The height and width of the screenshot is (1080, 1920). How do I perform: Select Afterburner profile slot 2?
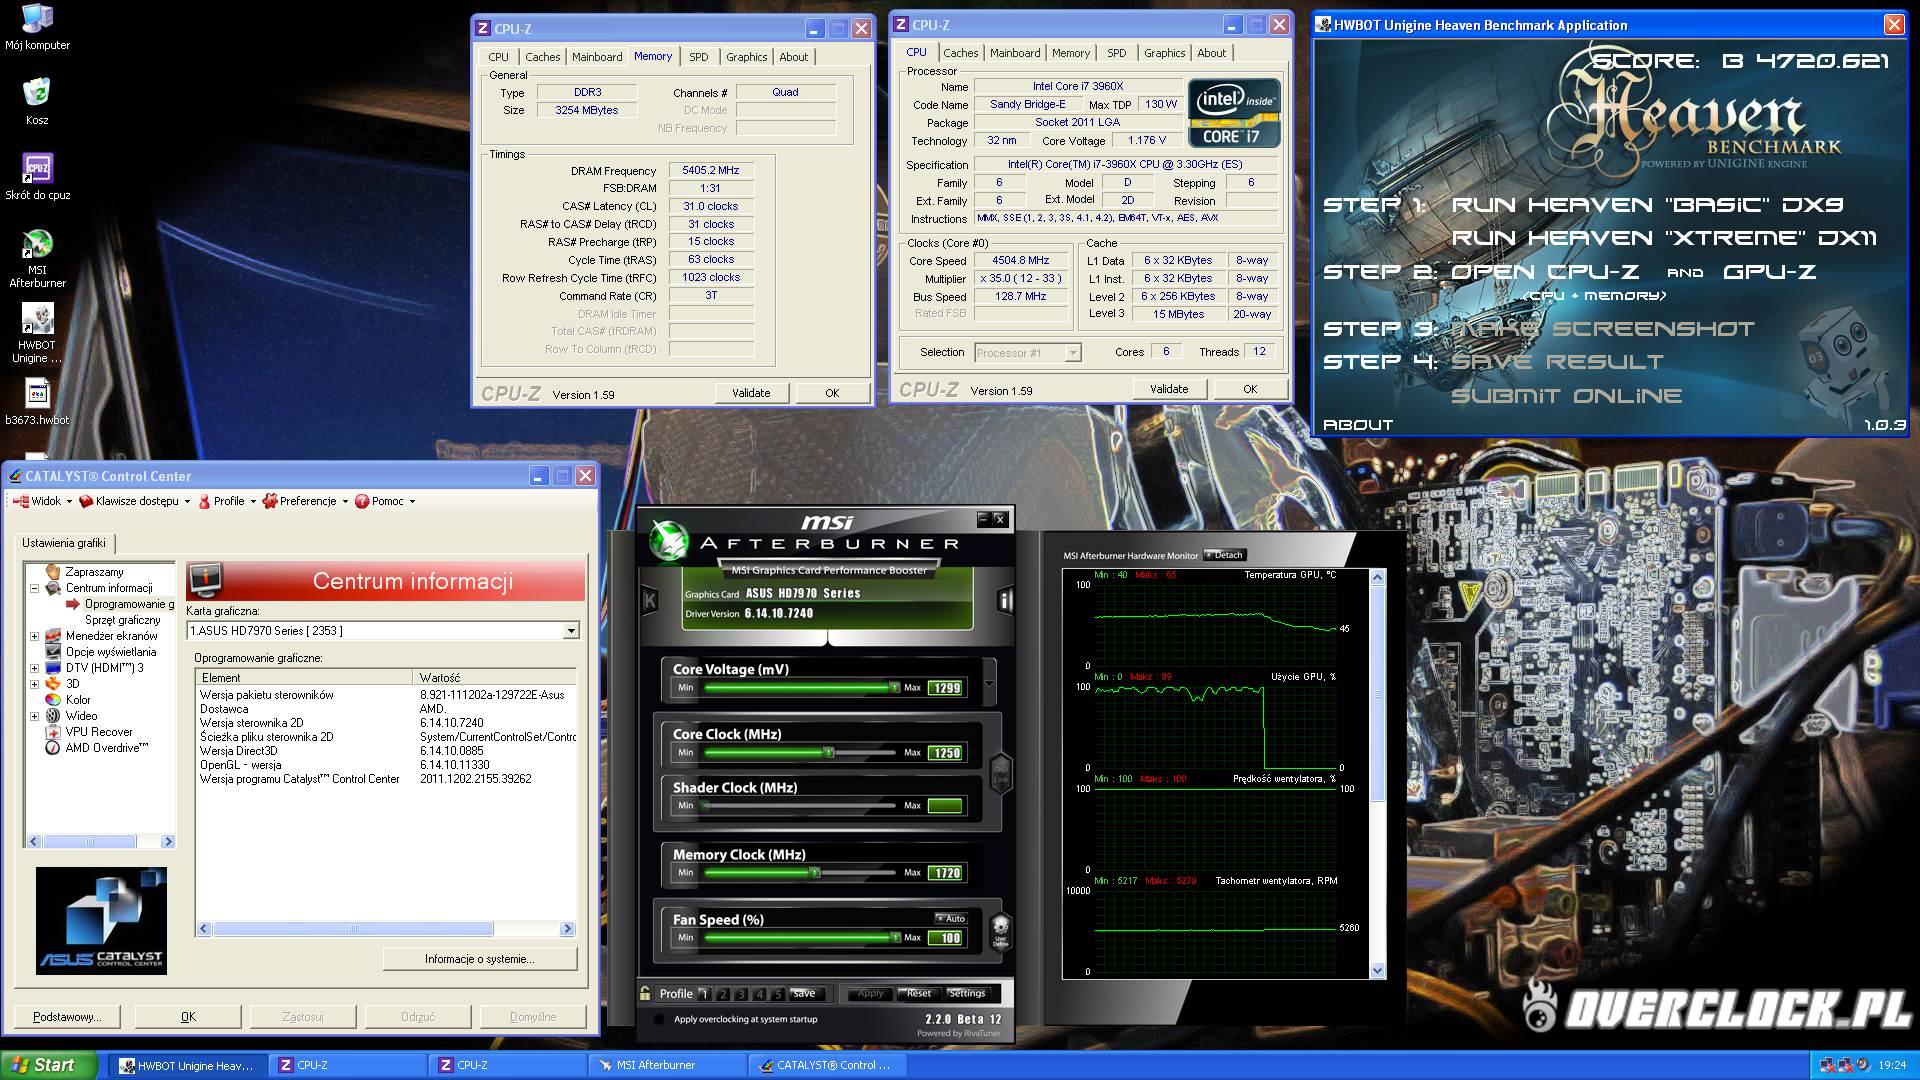coord(723,994)
